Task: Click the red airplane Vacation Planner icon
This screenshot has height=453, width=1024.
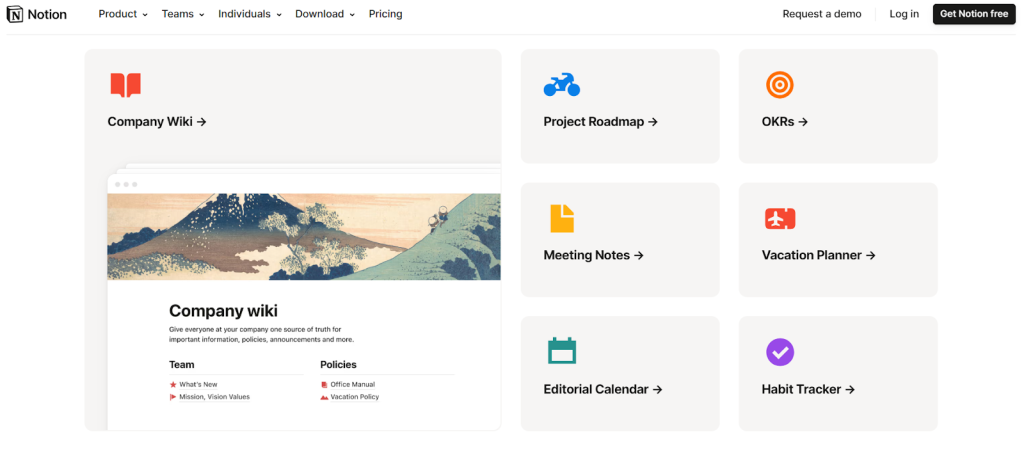Action: [780, 219]
